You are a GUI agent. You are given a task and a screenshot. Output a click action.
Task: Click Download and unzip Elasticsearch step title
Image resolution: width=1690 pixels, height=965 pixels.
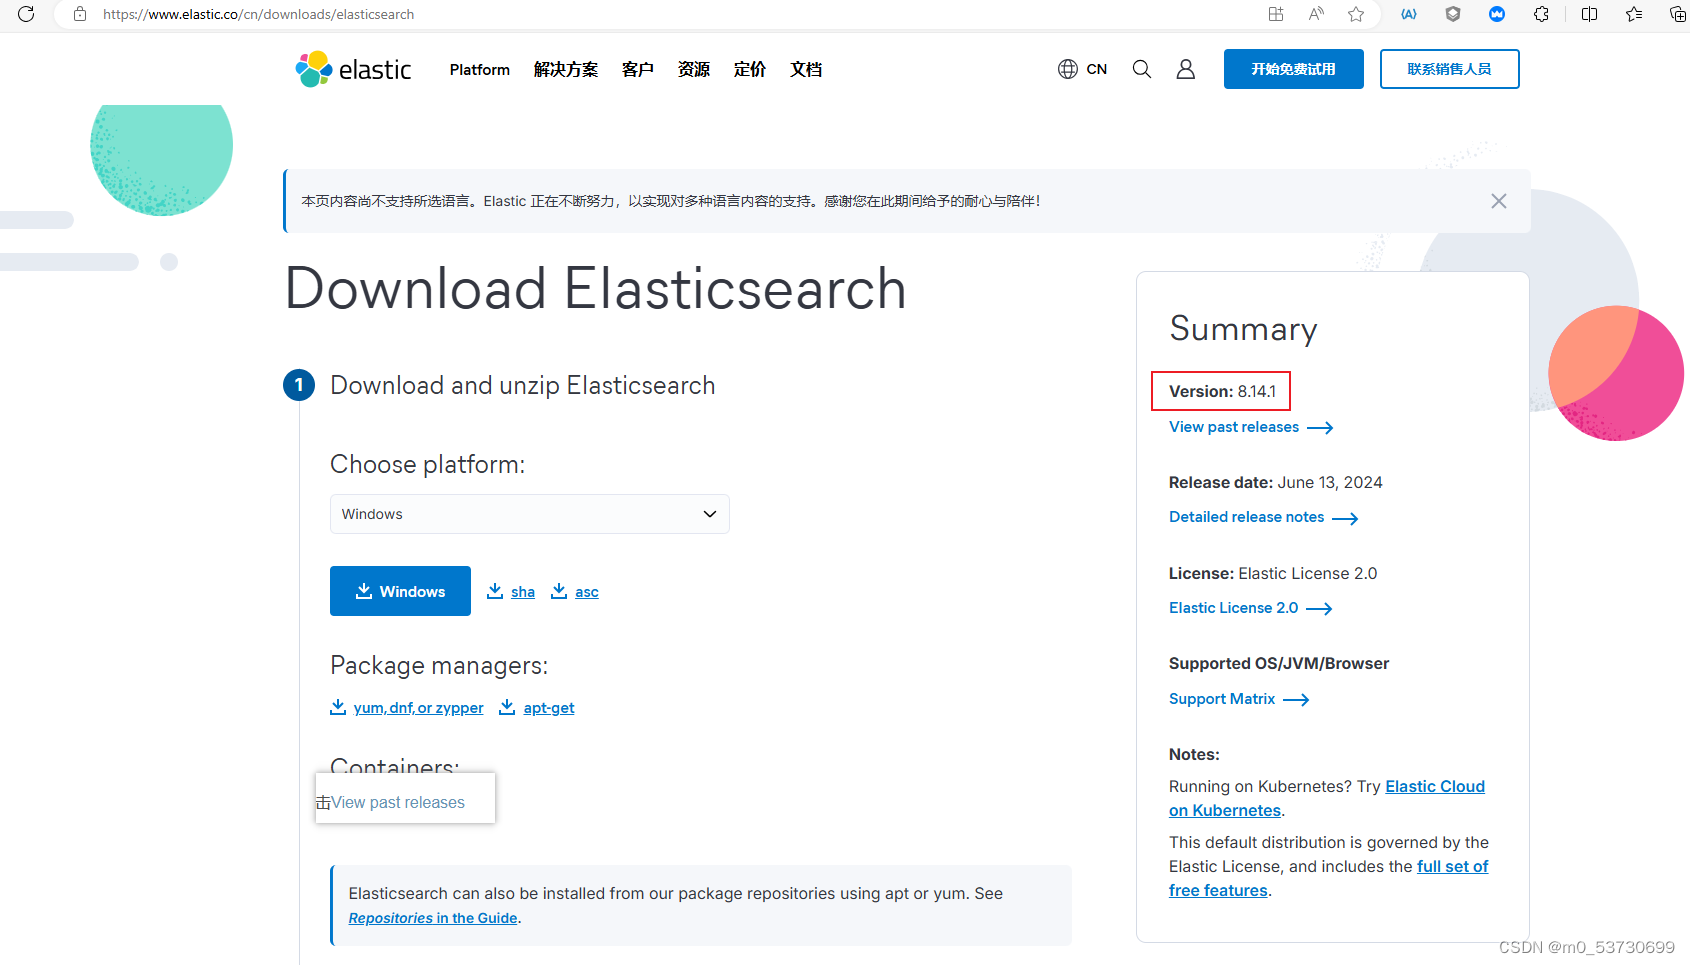[523, 385]
